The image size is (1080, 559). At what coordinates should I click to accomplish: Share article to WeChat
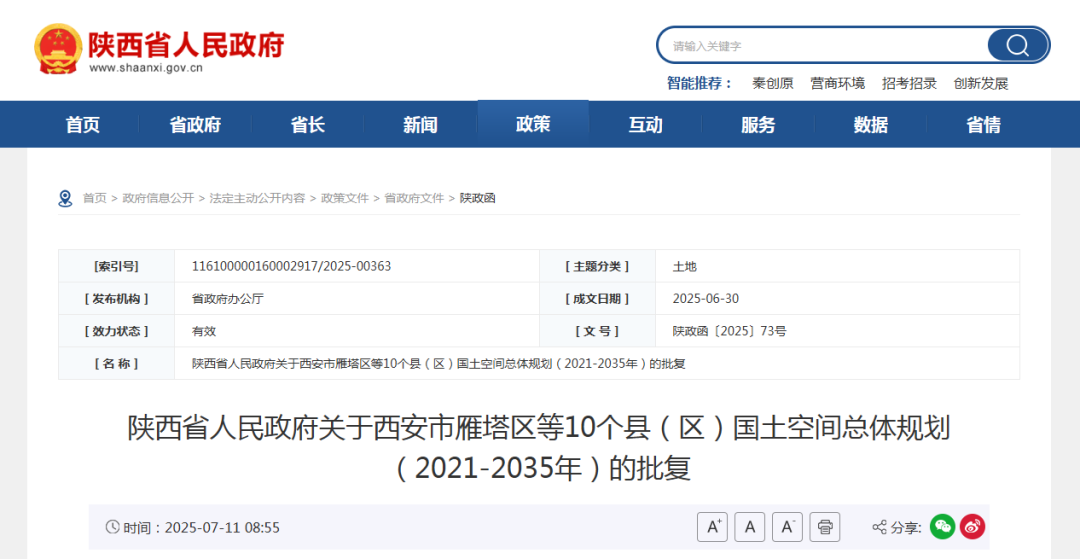pos(942,527)
